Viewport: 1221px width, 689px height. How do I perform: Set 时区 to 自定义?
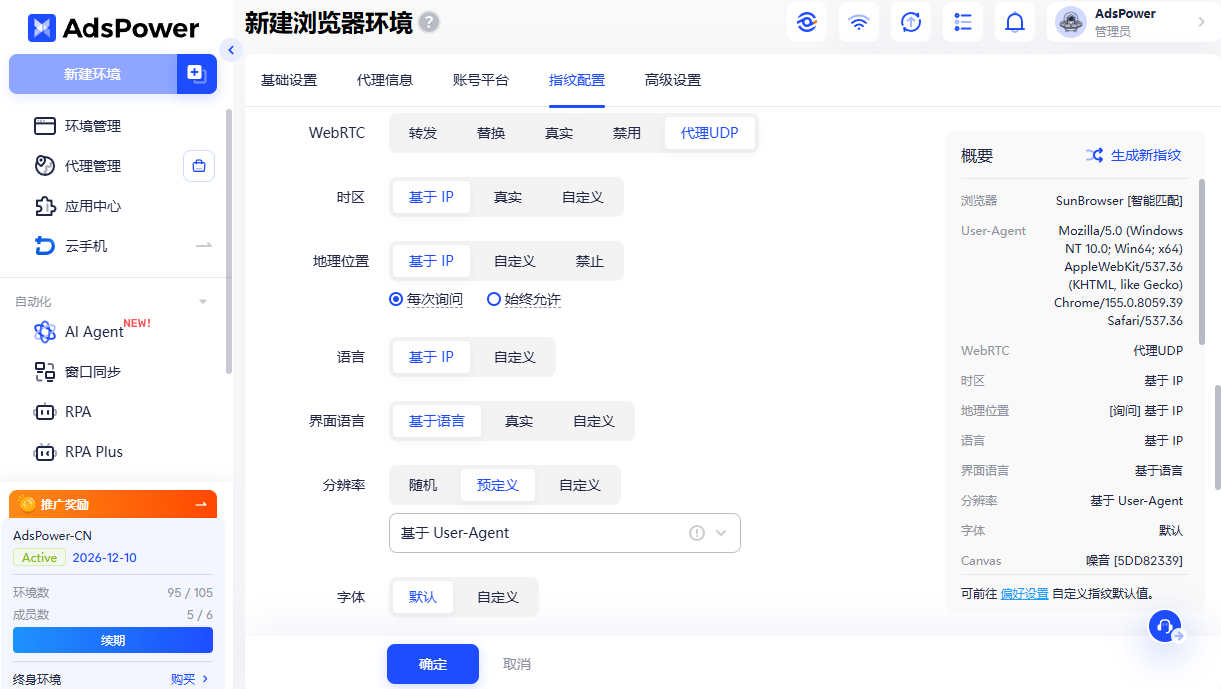point(583,197)
